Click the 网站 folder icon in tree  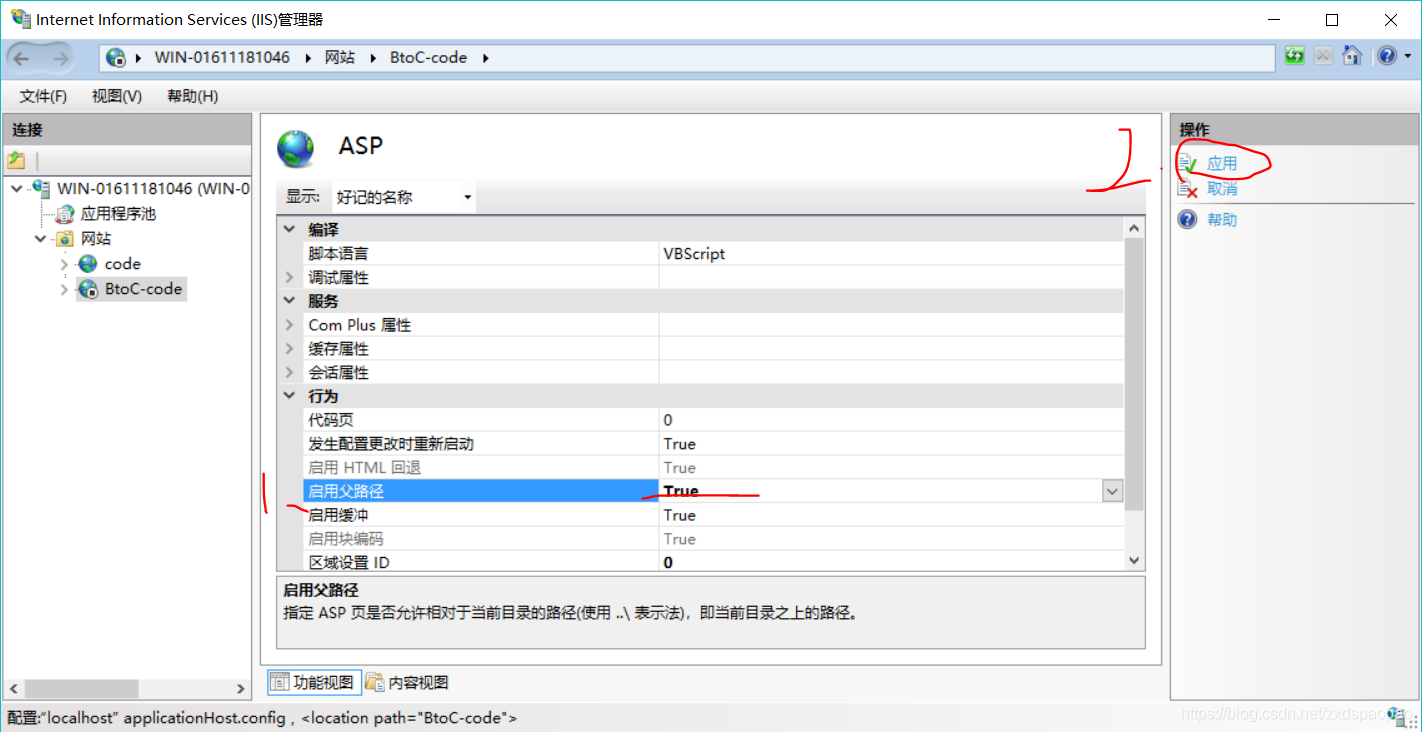[x=65, y=238]
